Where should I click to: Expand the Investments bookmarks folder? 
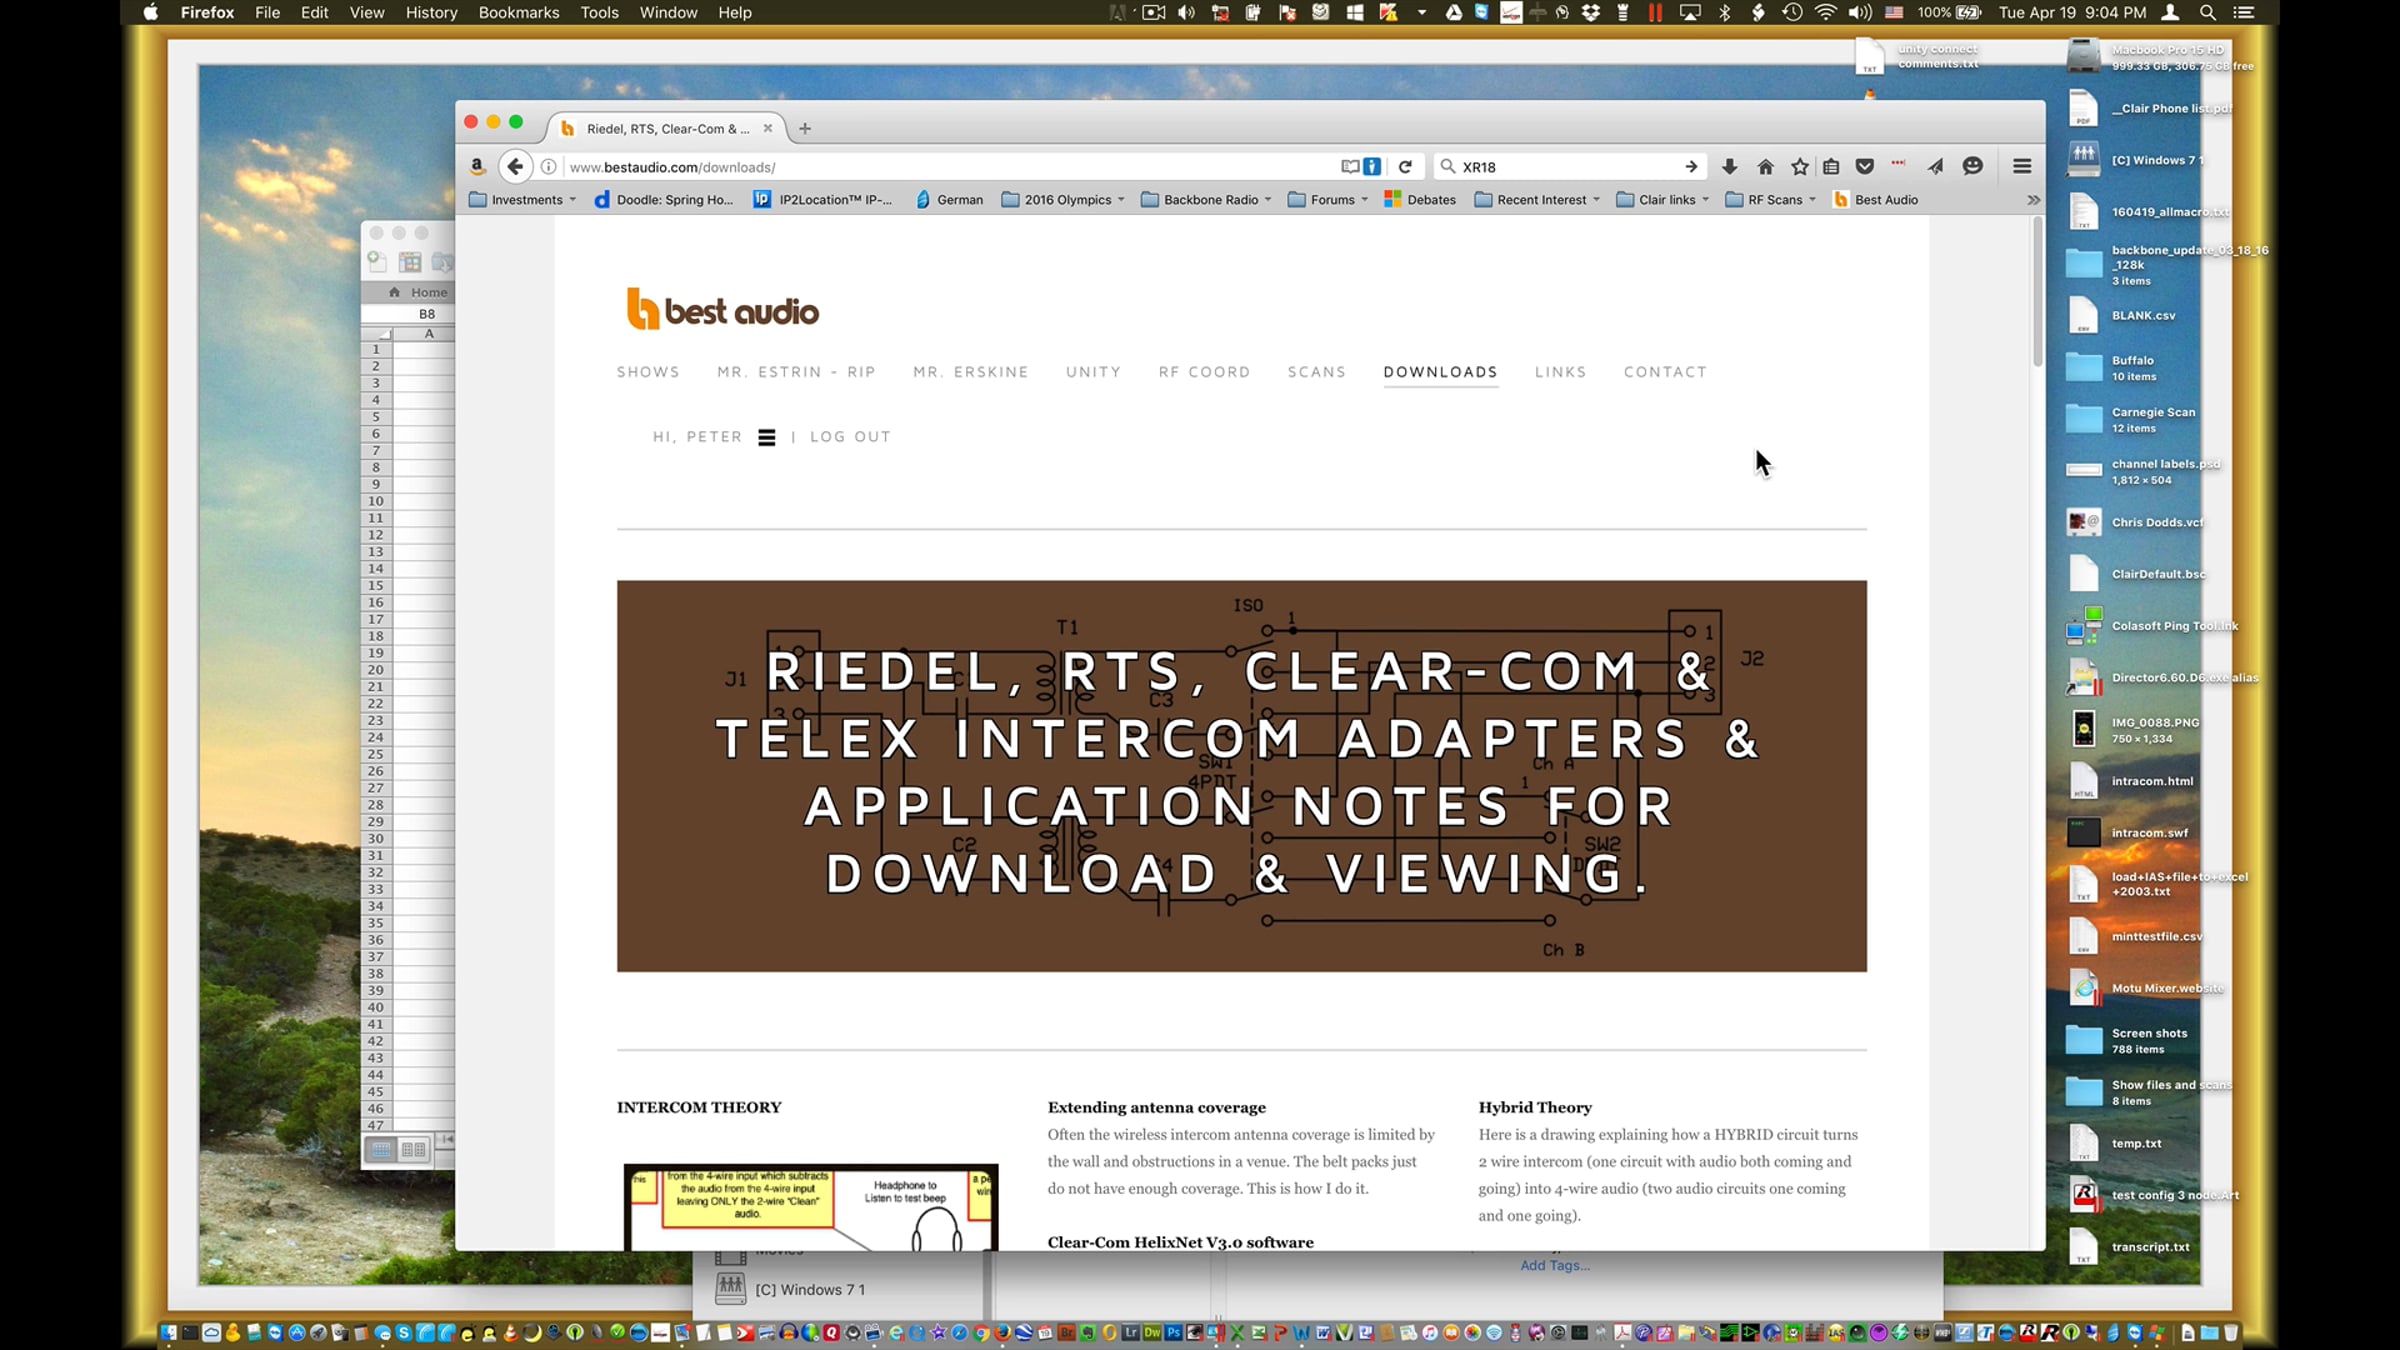pos(522,200)
